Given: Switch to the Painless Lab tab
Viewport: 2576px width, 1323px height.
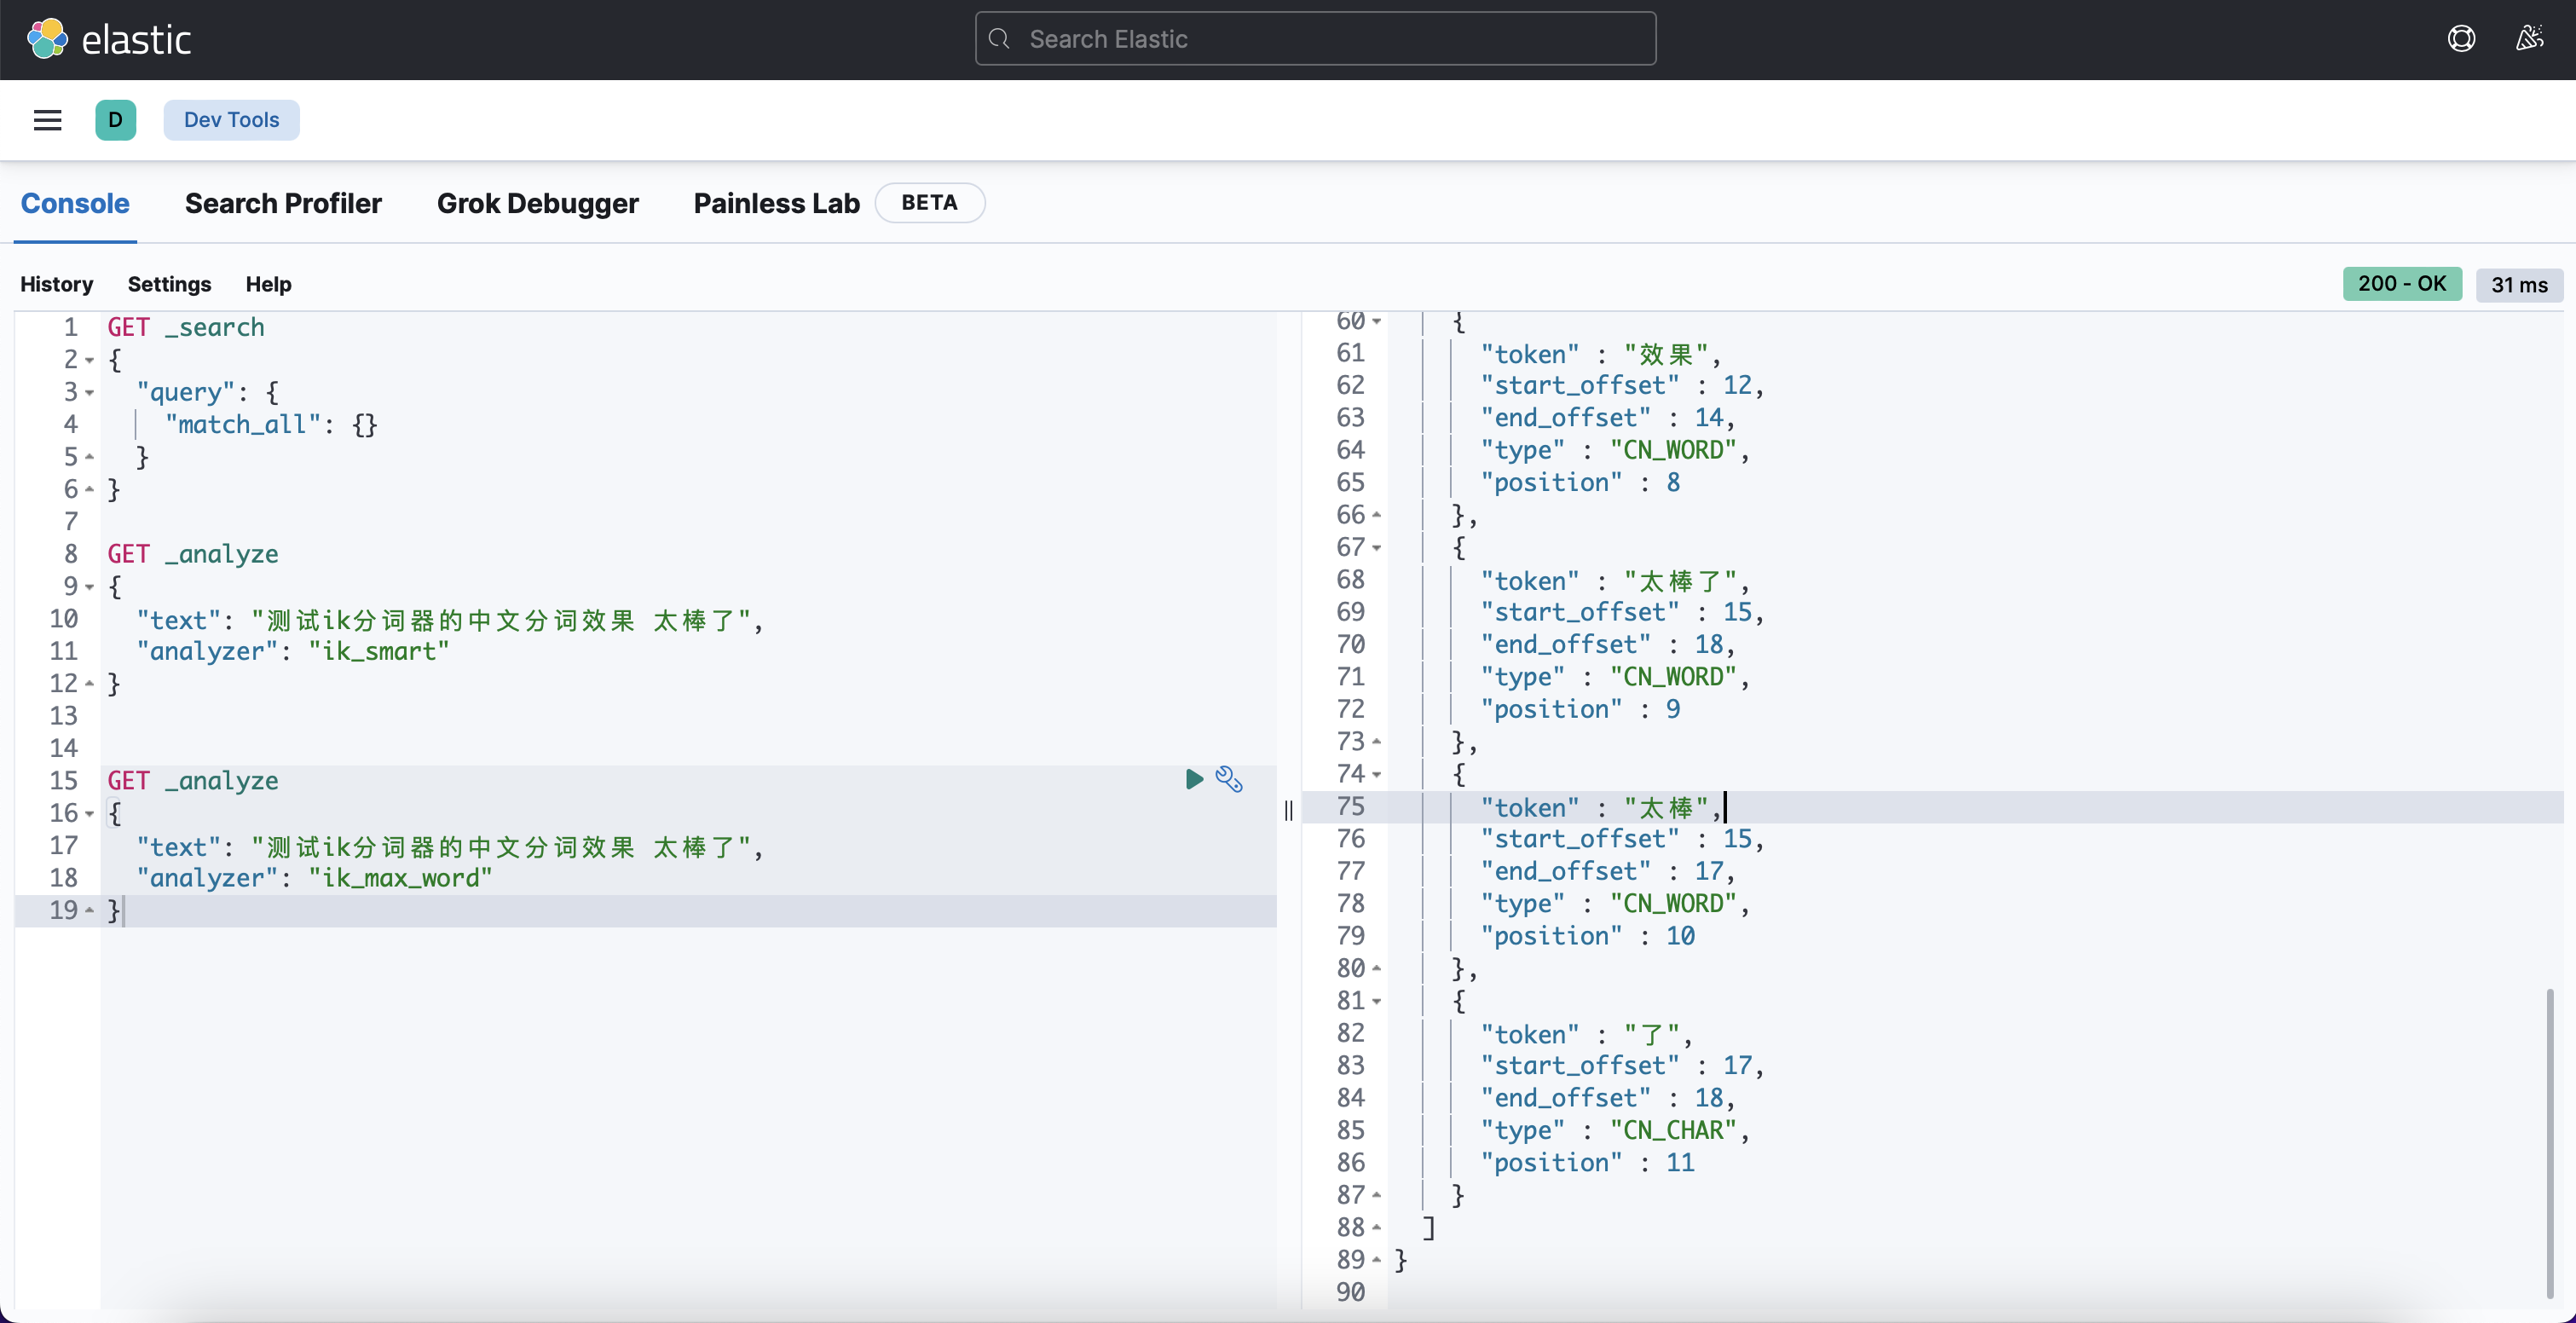Looking at the screenshot, I should point(777,203).
